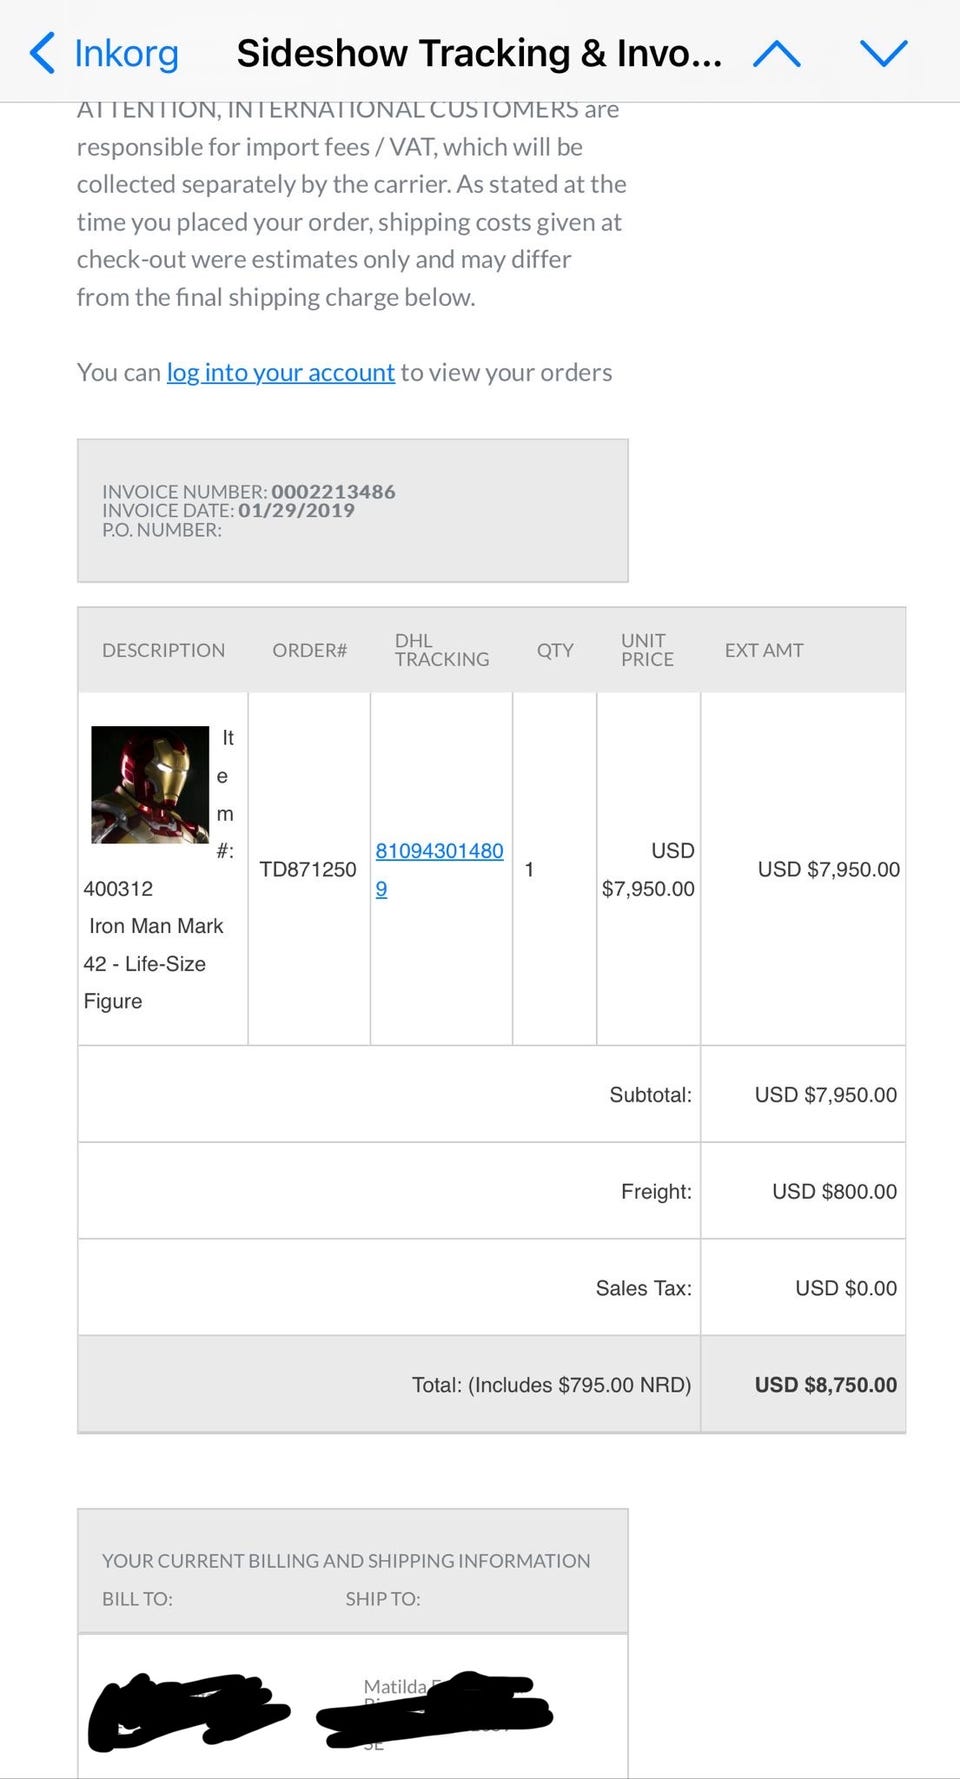Tap the SHIP TO label
This screenshot has width=960, height=1779.
tap(382, 1599)
